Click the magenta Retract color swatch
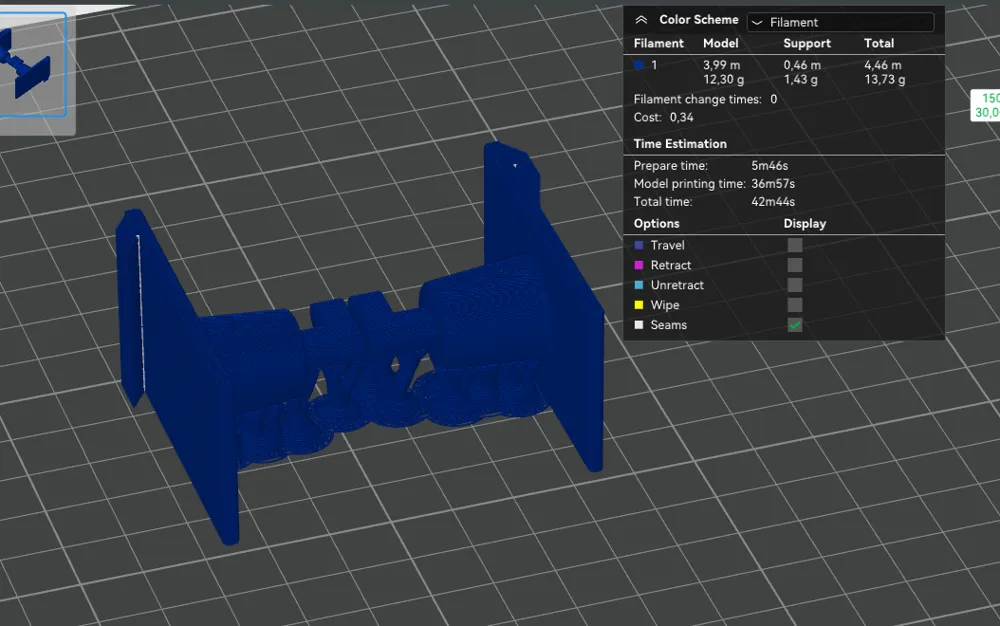Image resolution: width=1000 pixels, height=626 pixels. (639, 265)
